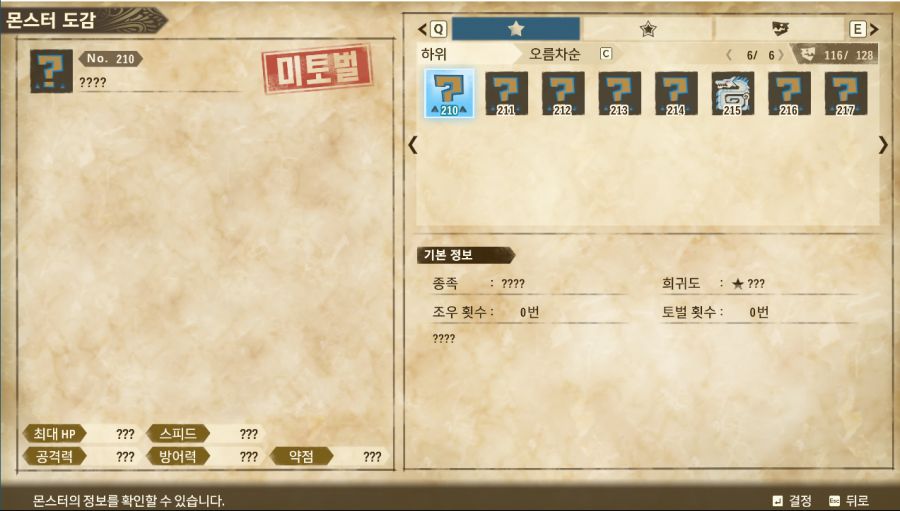The image size is (900, 511).
Task: Click unknown monster entry number 216
Action: pyautogui.click(x=789, y=94)
